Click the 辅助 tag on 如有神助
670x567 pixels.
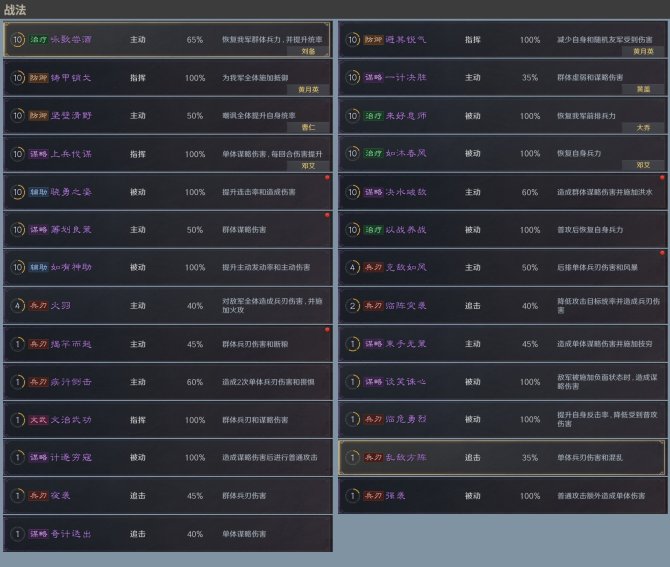click(37, 268)
